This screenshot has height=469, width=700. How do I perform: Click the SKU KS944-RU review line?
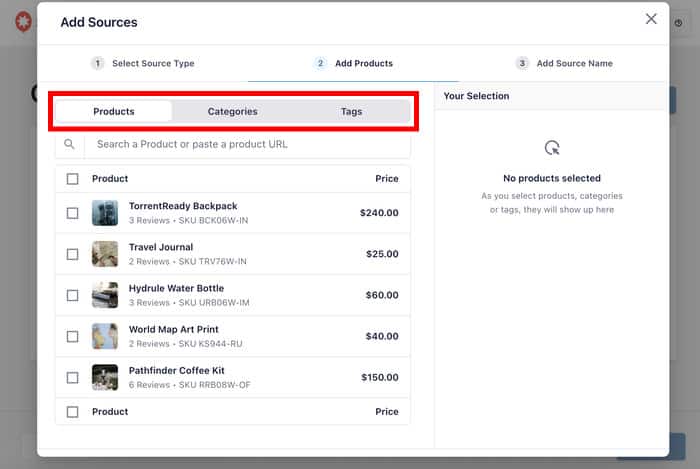pyautogui.click(x=185, y=344)
